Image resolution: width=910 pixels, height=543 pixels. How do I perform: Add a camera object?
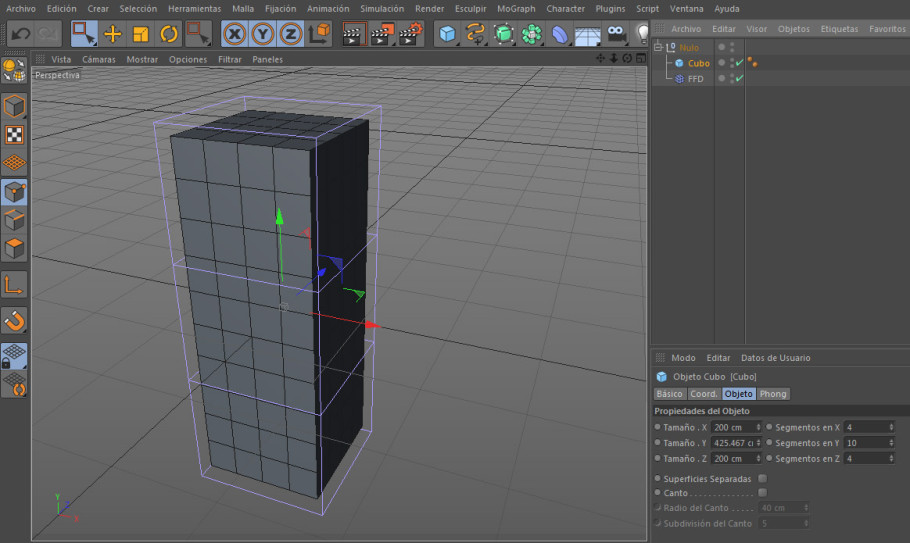point(616,34)
